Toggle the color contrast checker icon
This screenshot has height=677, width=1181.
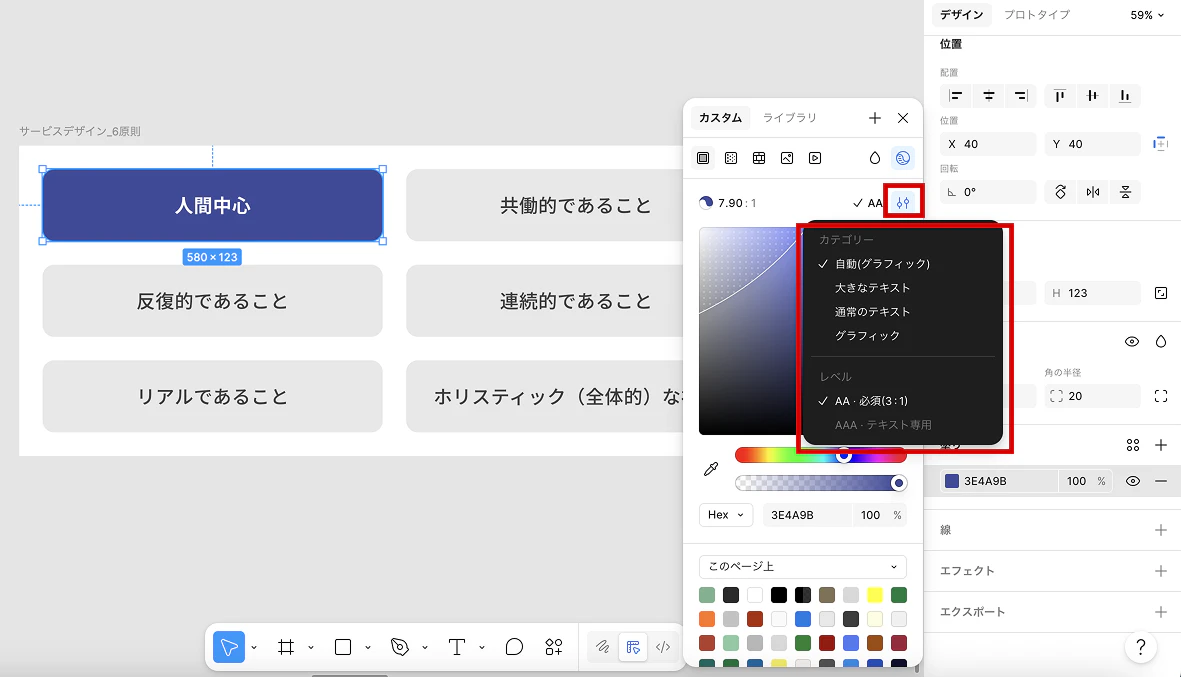[902, 158]
